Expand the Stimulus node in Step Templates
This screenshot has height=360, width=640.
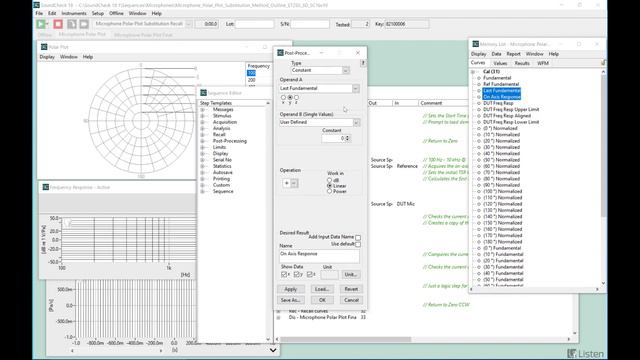(x=202, y=116)
